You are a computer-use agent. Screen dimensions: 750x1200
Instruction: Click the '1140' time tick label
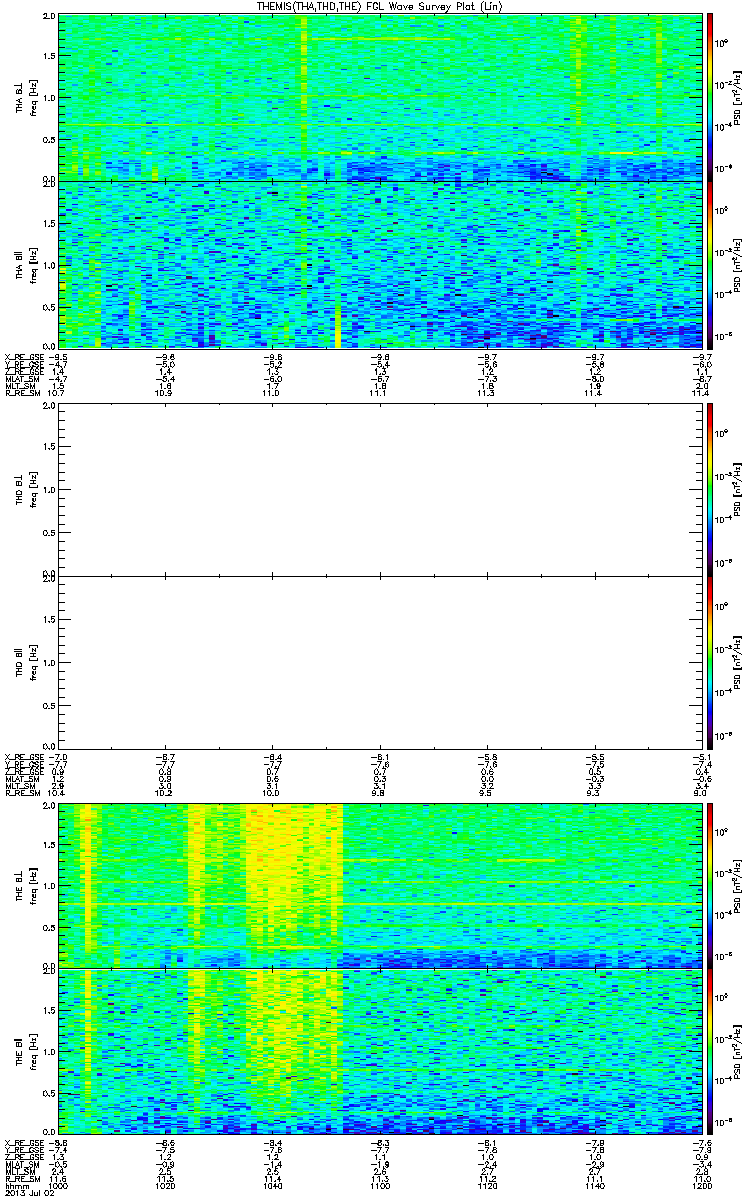coord(594,1187)
